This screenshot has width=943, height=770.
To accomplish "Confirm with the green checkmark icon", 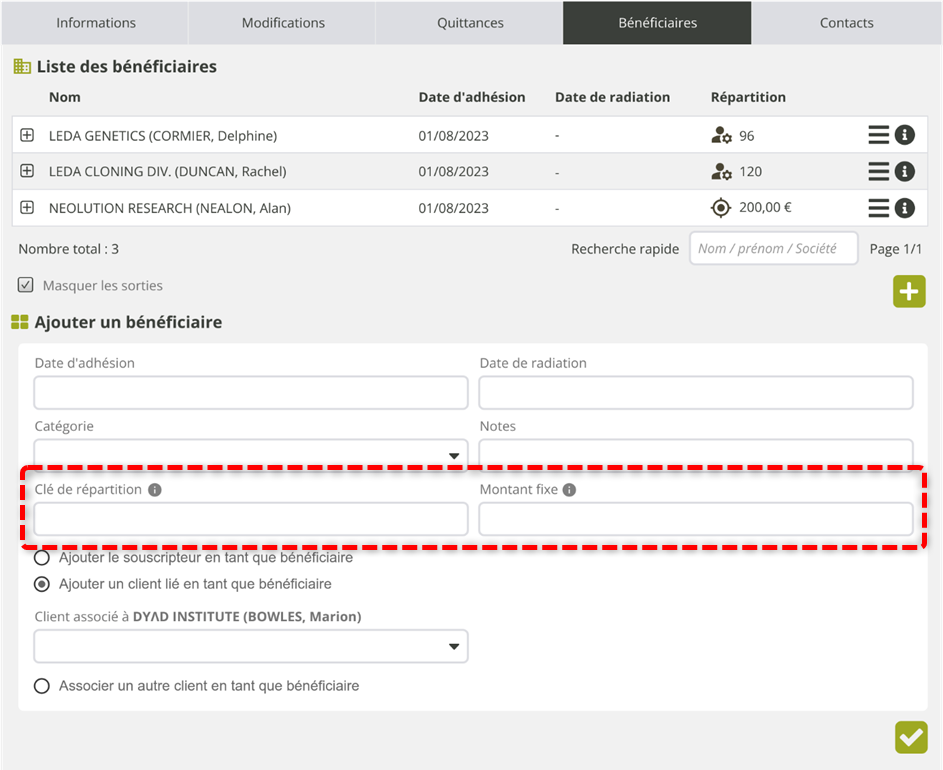I will [x=911, y=738].
